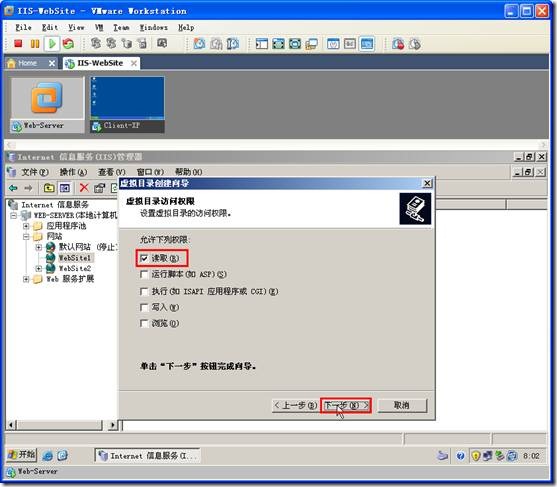The height and width of the screenshot is (487, 557).
Task: Click the red X delete icon in IIS toolbar
Action: click(84, 188)
